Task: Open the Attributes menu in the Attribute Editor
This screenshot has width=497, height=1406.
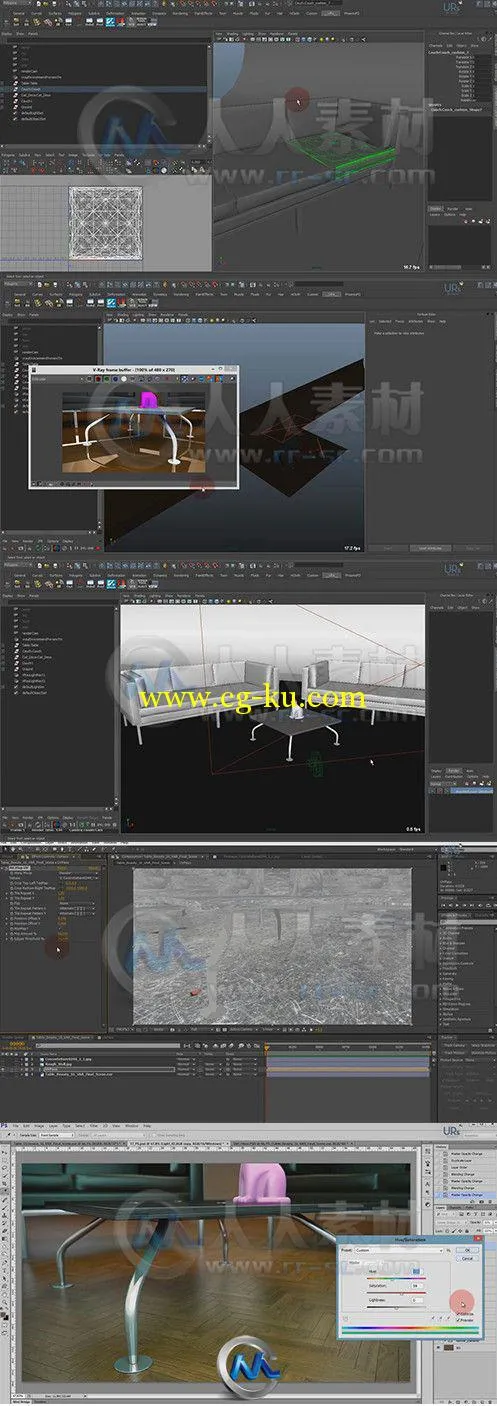Action: [417, 321]
